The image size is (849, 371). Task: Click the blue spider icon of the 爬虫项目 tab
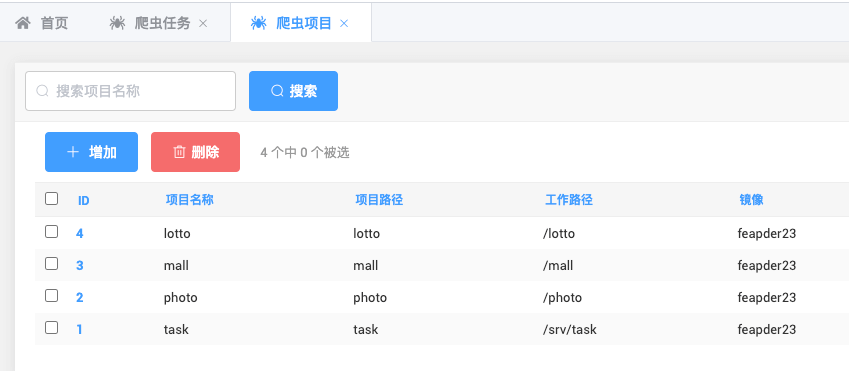click(x=258, y=23)
